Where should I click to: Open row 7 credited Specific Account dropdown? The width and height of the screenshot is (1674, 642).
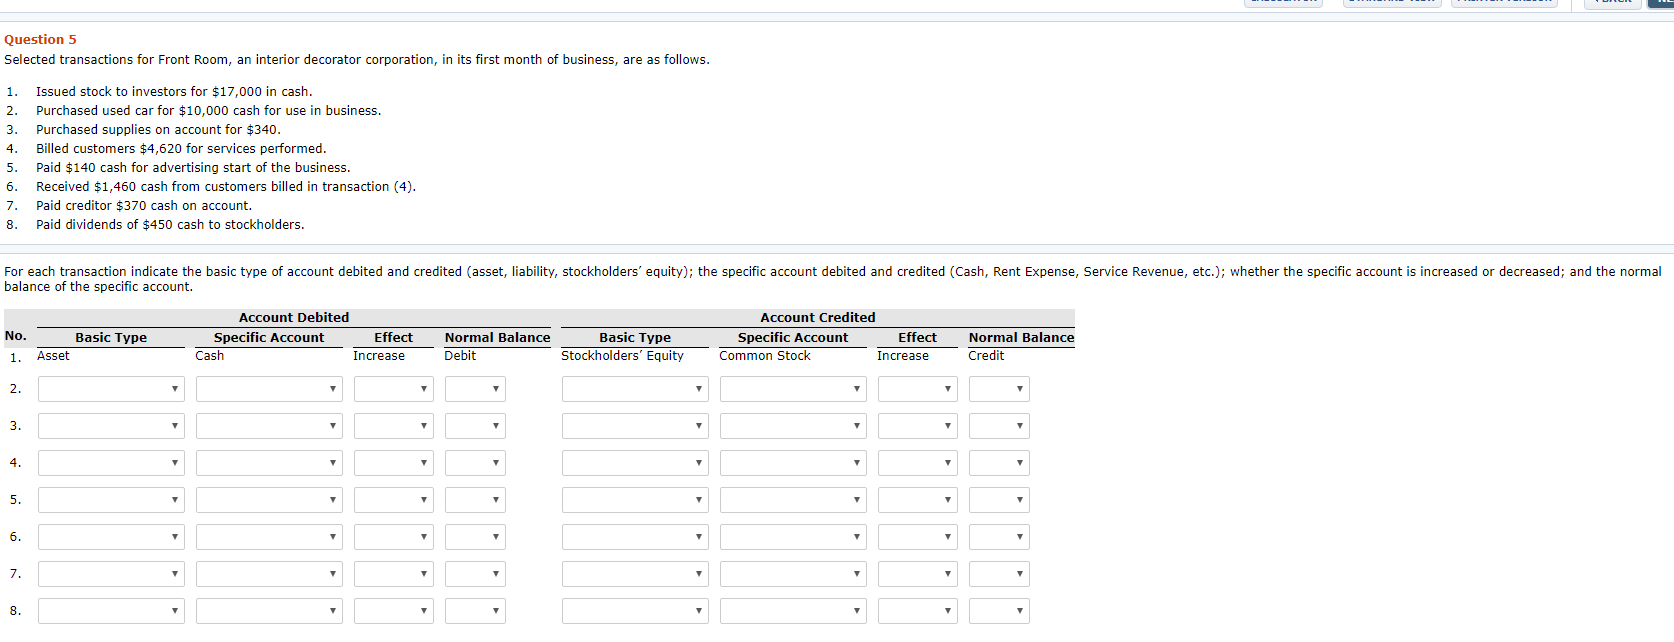point(793,574)
